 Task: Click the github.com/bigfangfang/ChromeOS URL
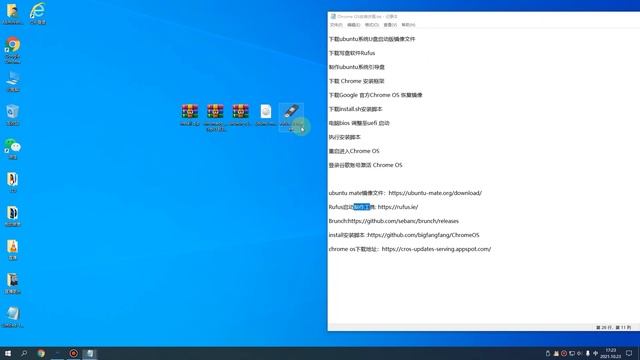point(423,235)
